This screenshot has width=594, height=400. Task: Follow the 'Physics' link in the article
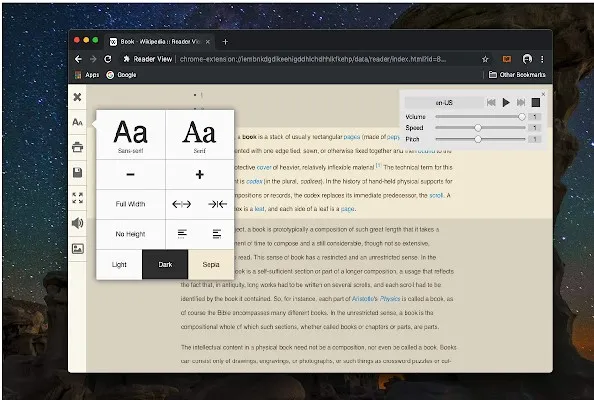[390, 299]
